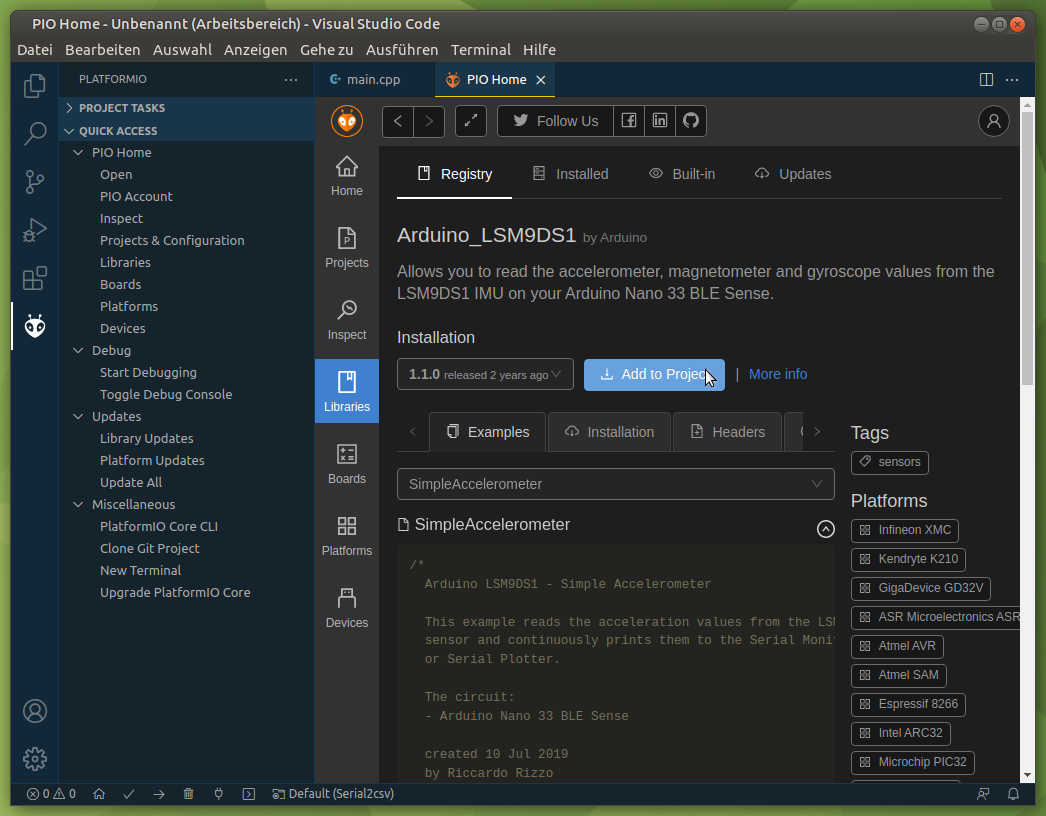Open the Source Control view

click(35, 181)
